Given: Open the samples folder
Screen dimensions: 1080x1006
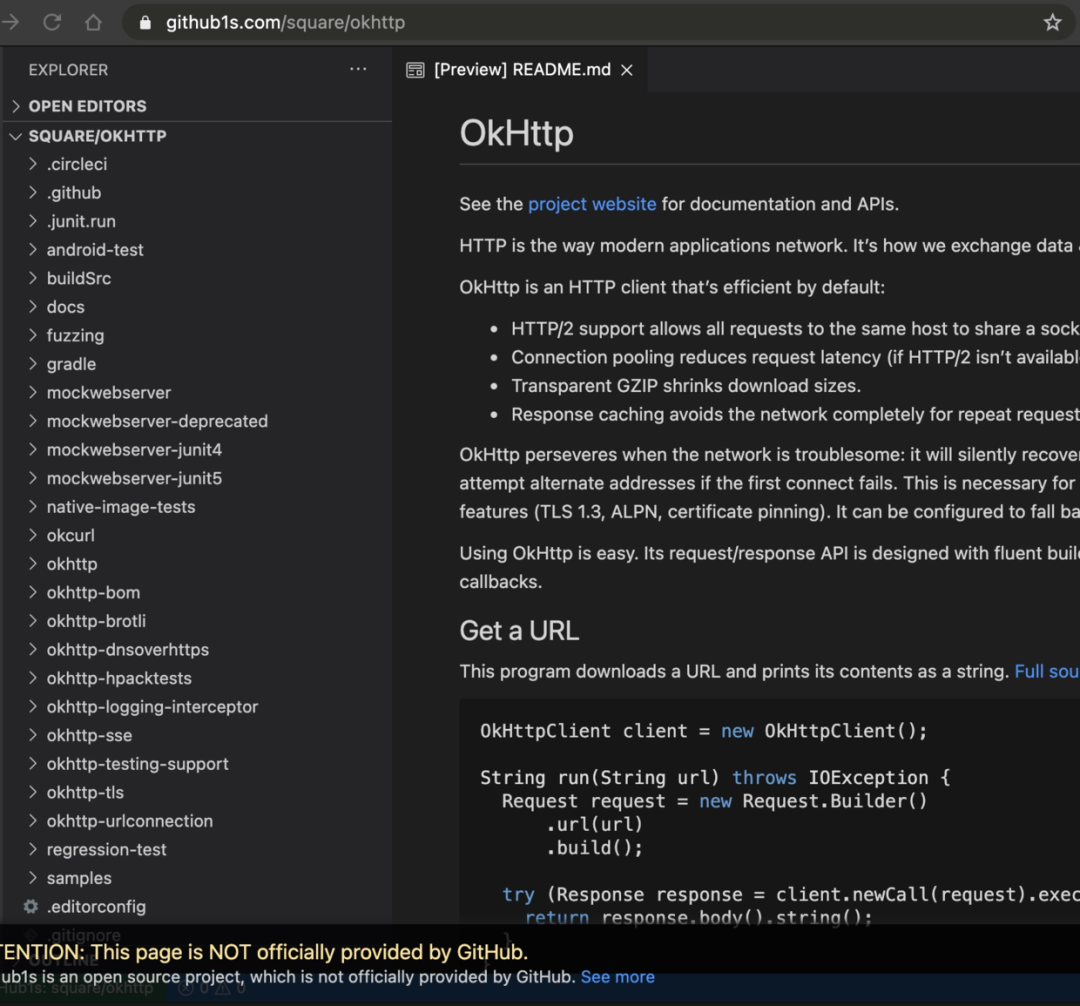Looking at the screenshot, I should [x=196, y=879].
